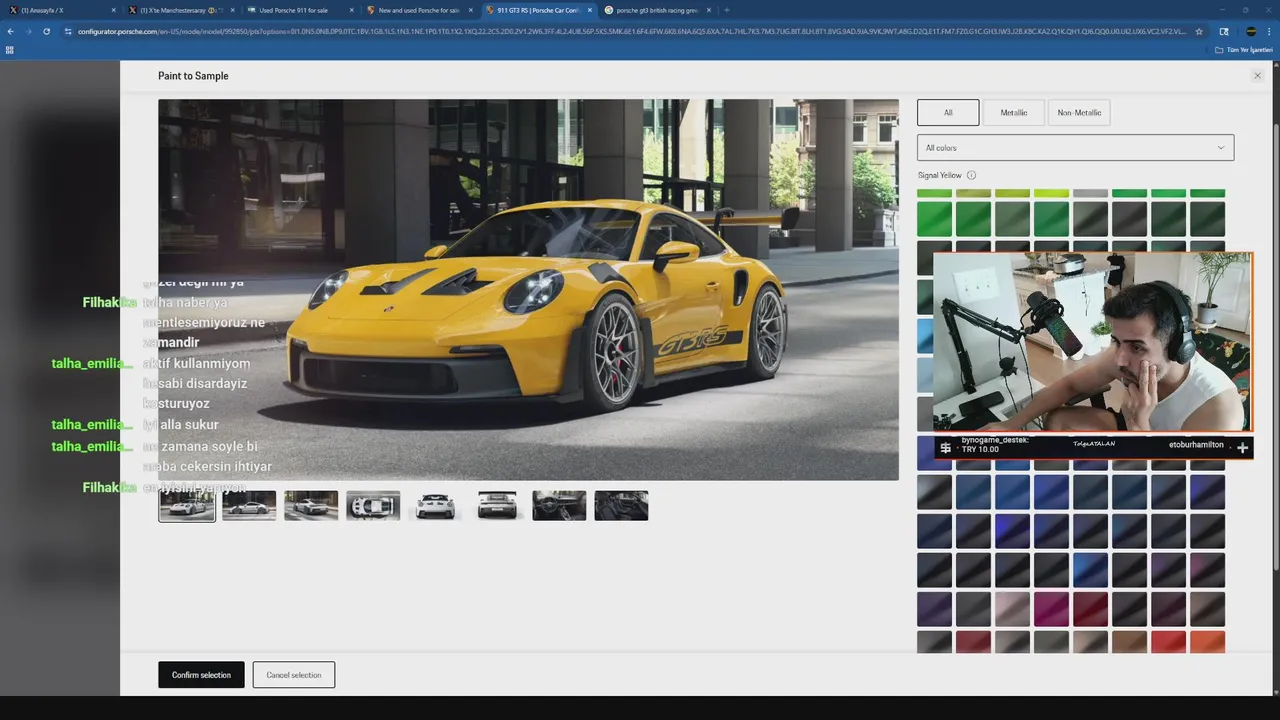Cancel the paint selection

click(x=294, y=675)
